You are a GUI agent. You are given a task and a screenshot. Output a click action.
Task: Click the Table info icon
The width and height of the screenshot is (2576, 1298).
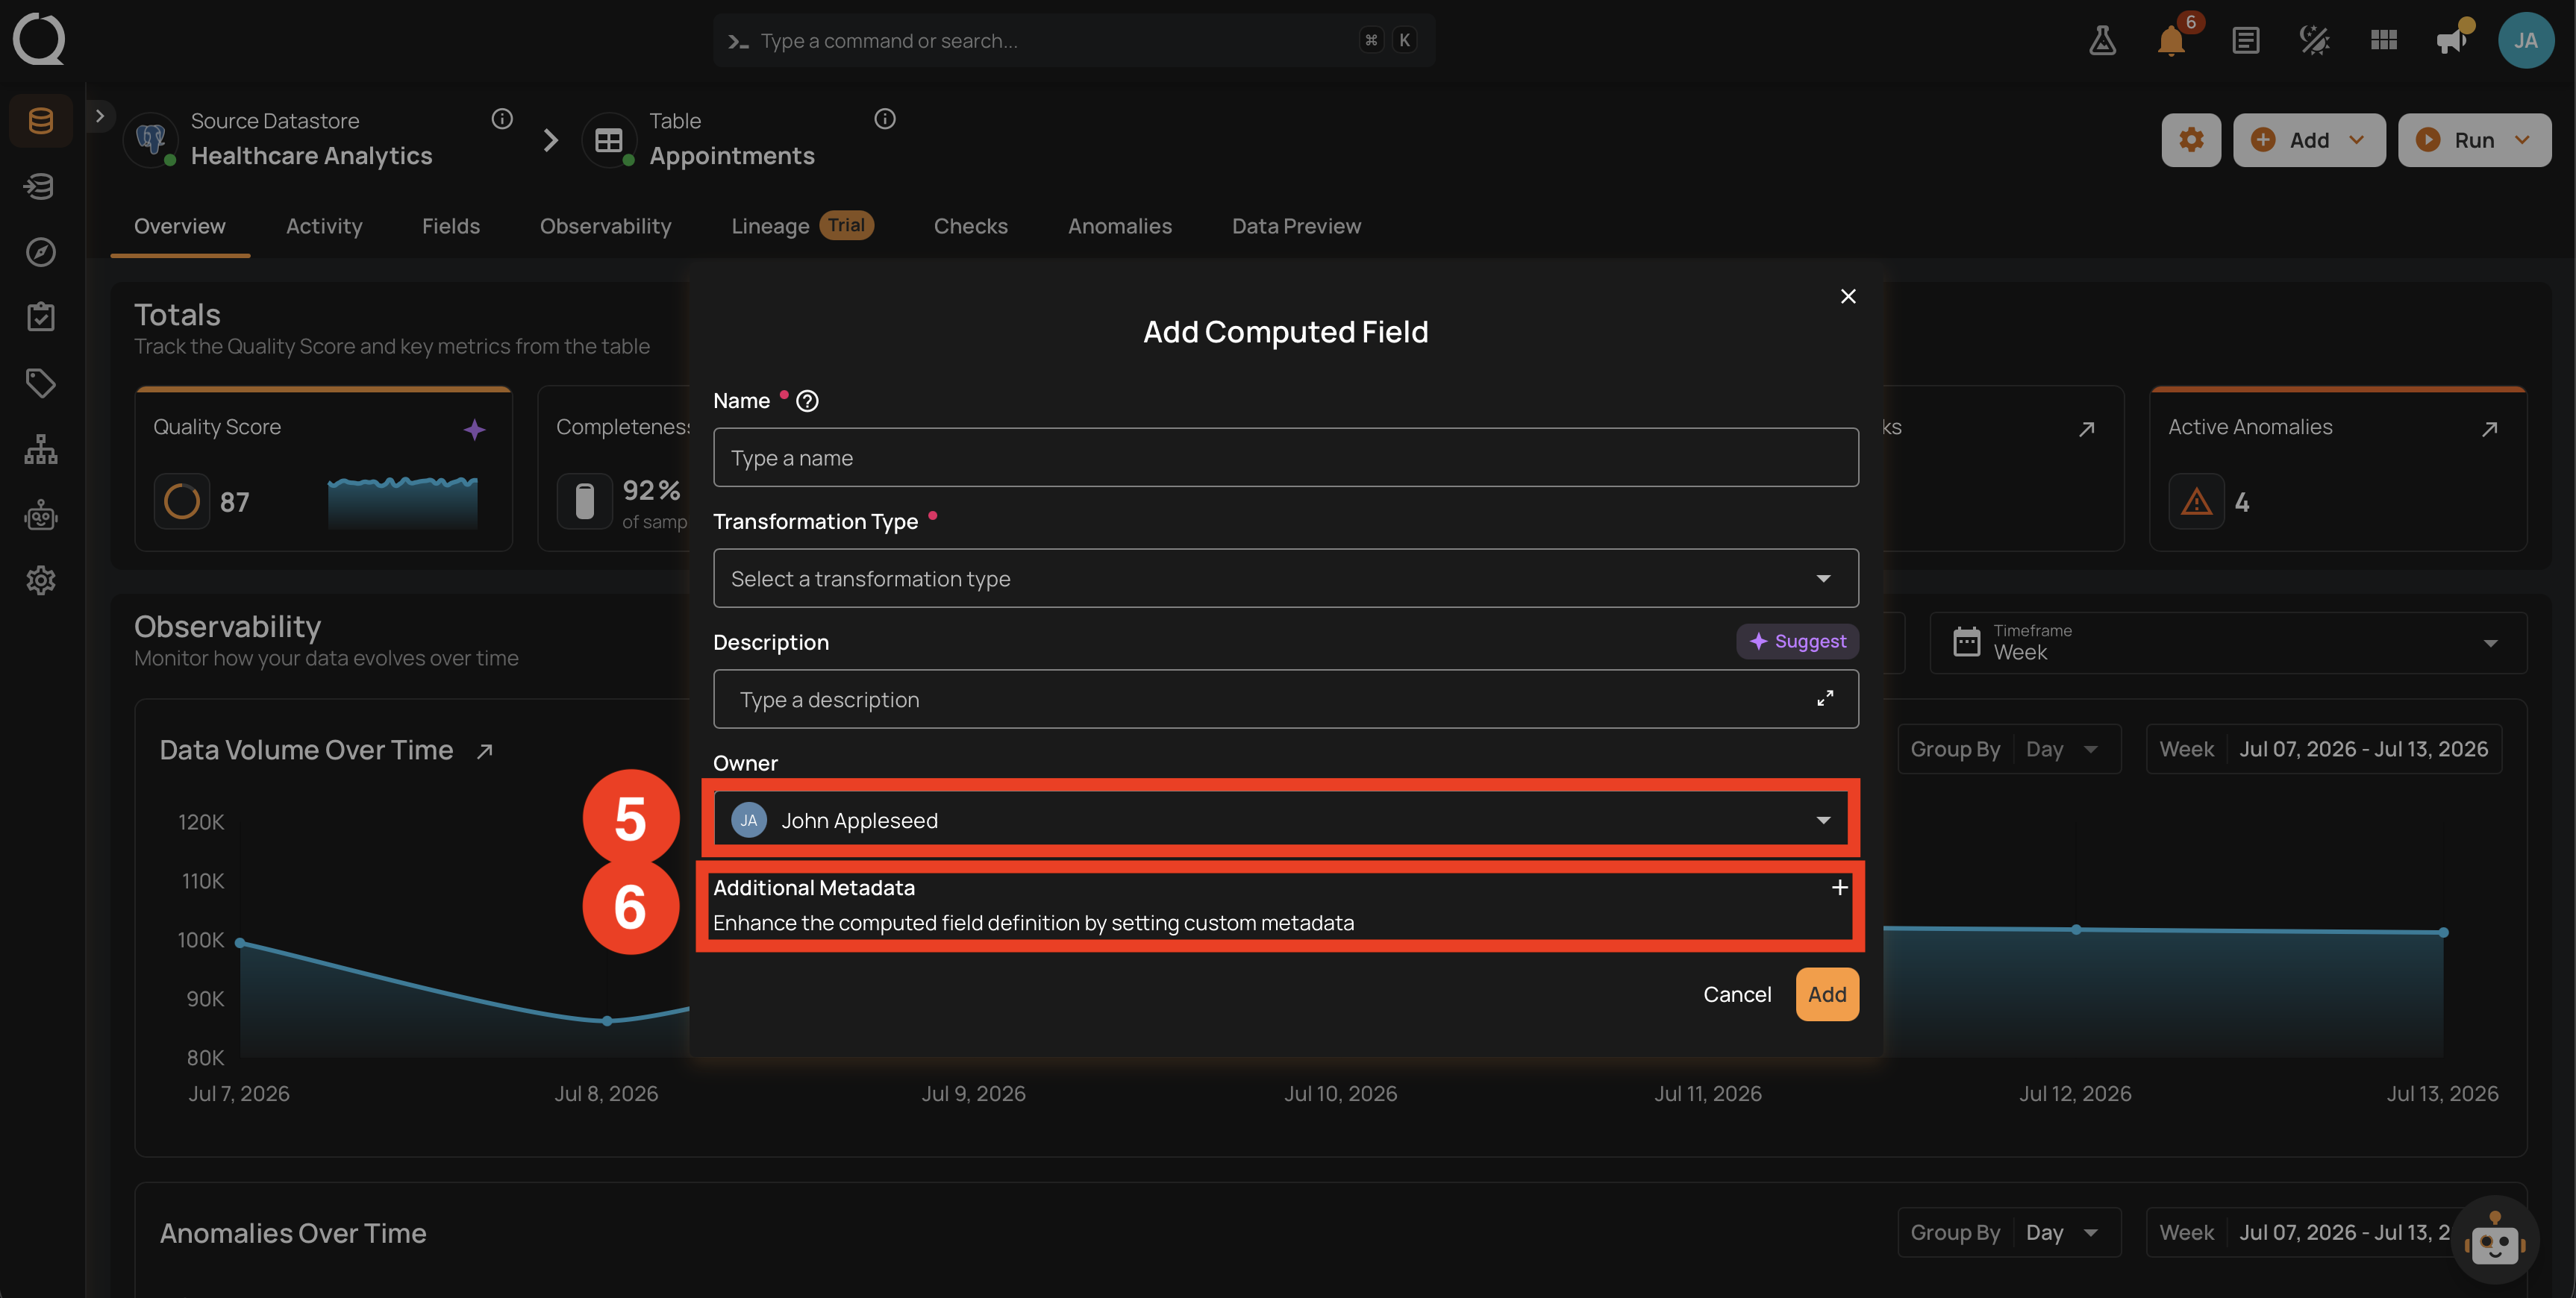click(x=885, y=119)
